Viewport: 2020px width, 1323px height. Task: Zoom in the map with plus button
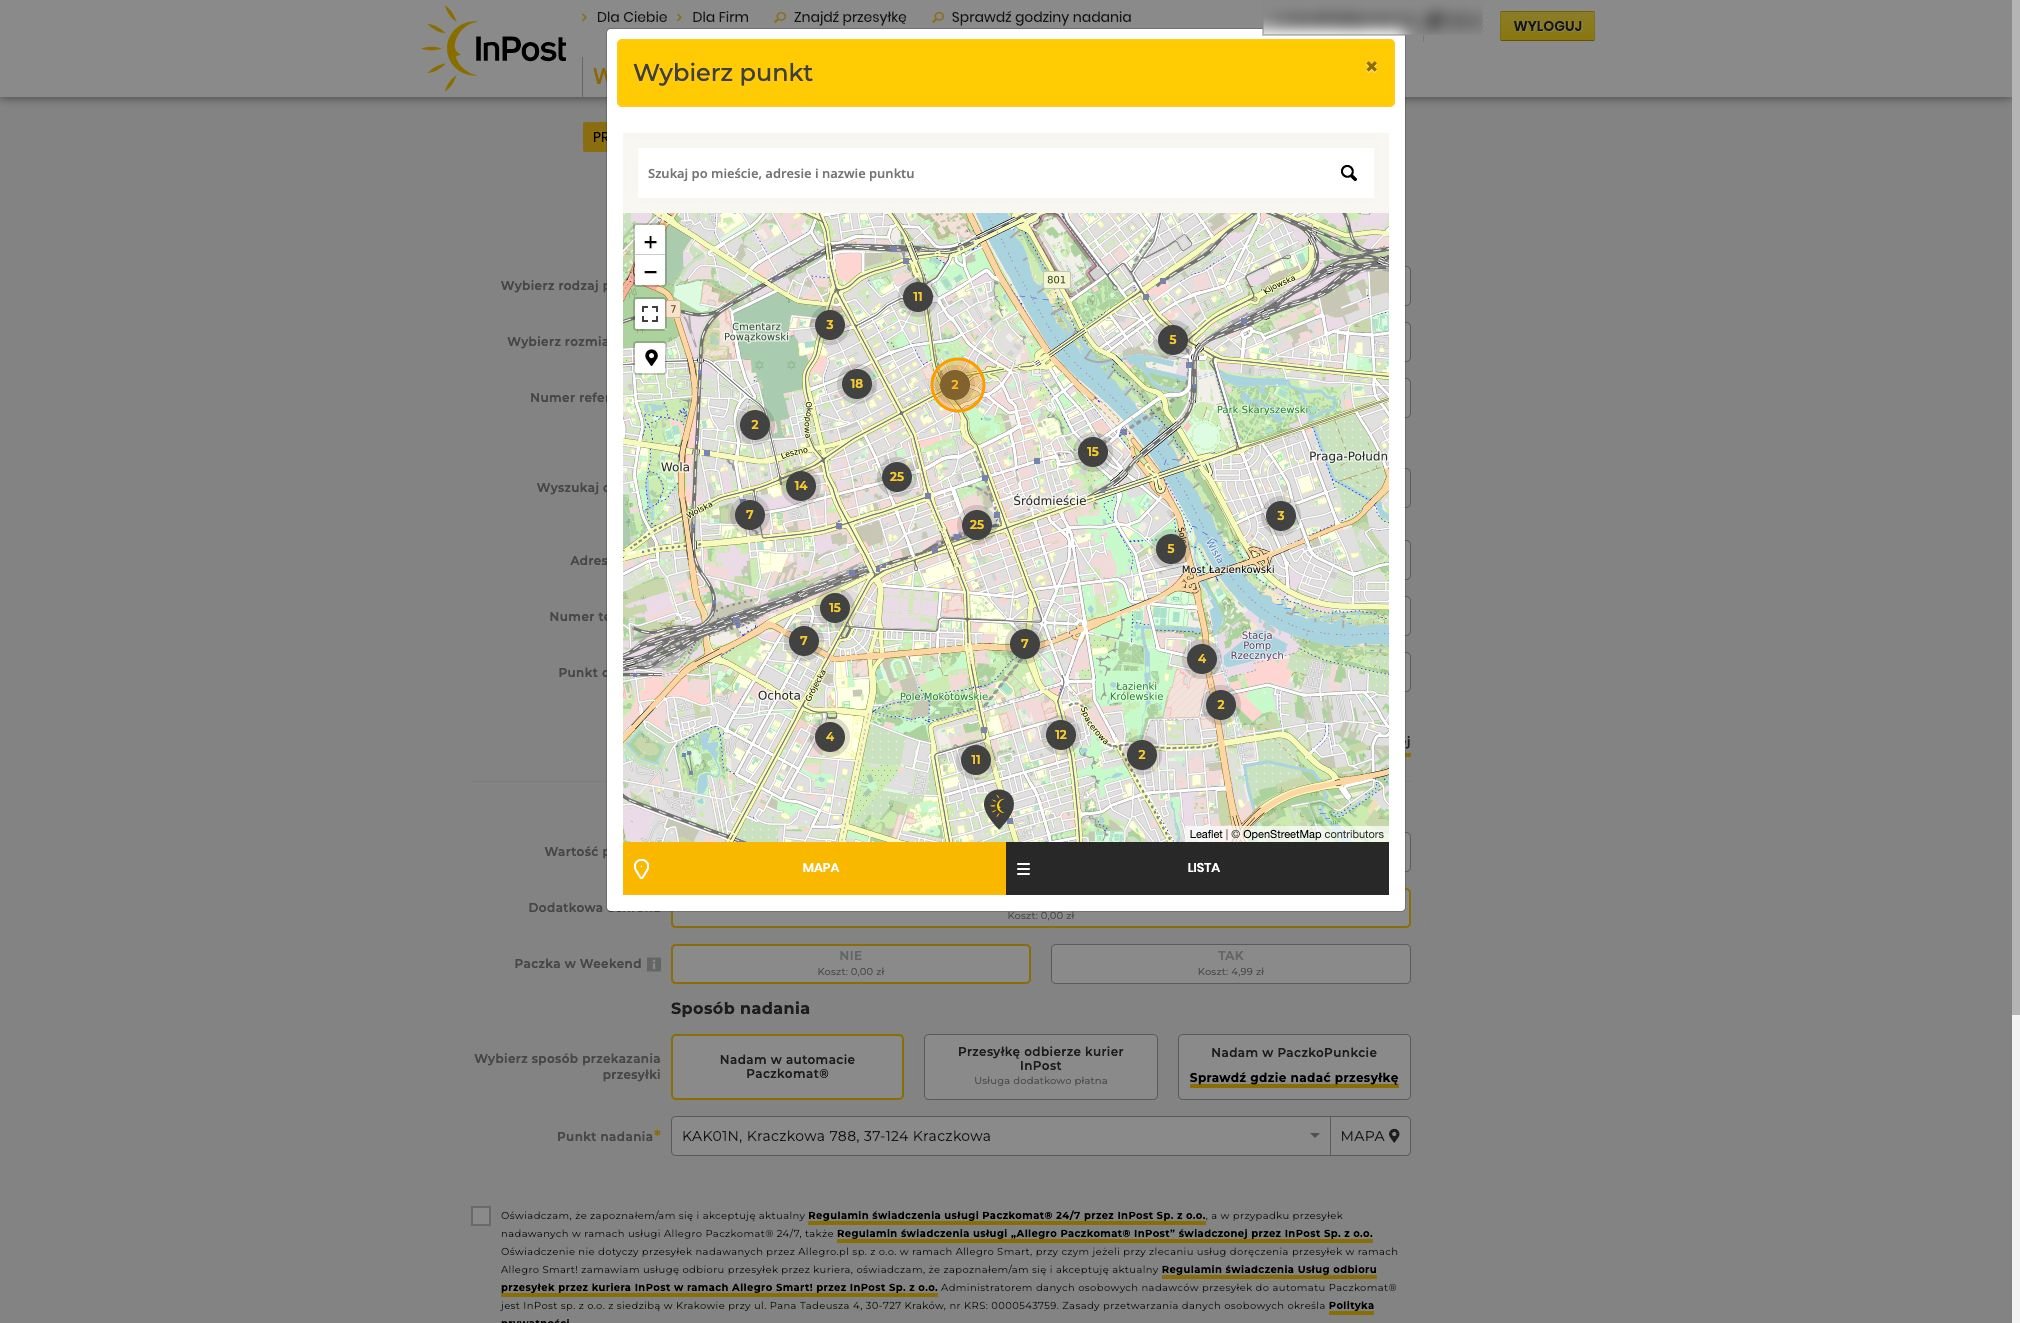pos(650,242)
